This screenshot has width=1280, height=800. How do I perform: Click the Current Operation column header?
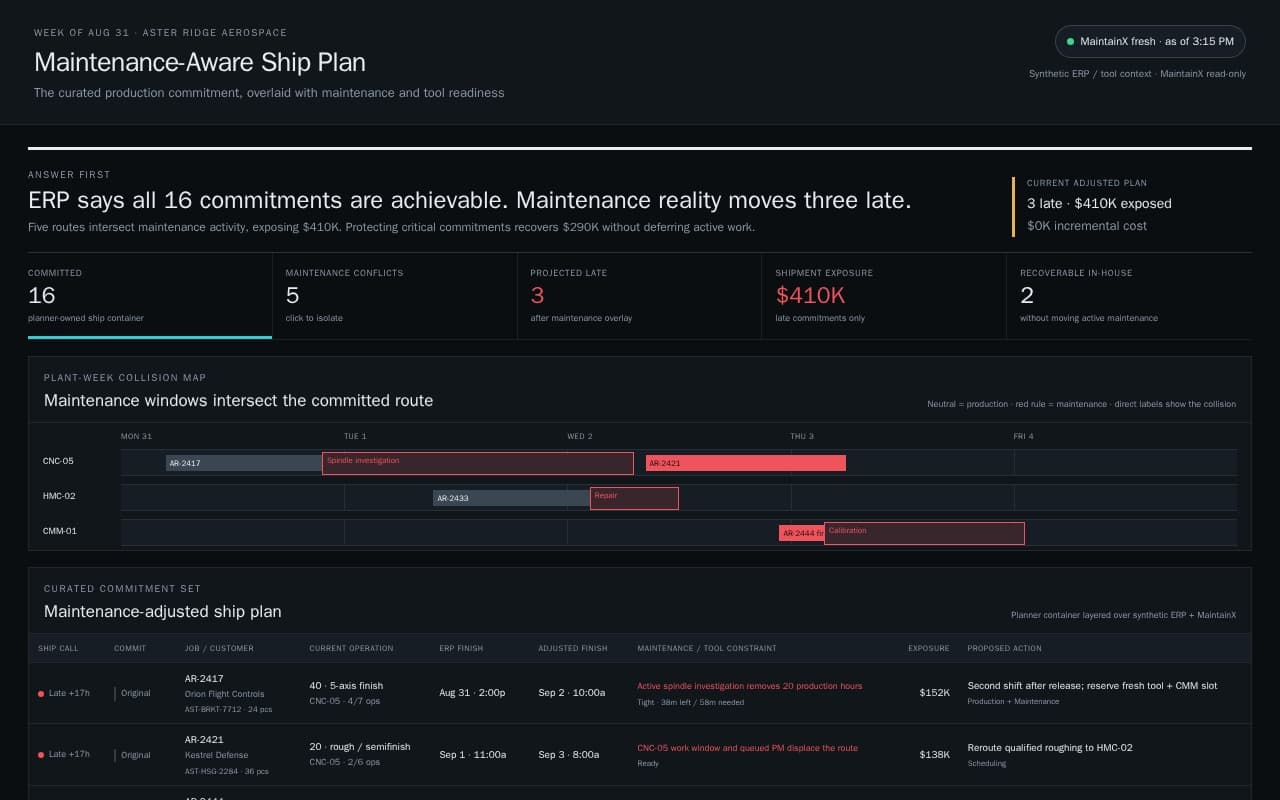point(351,648)
